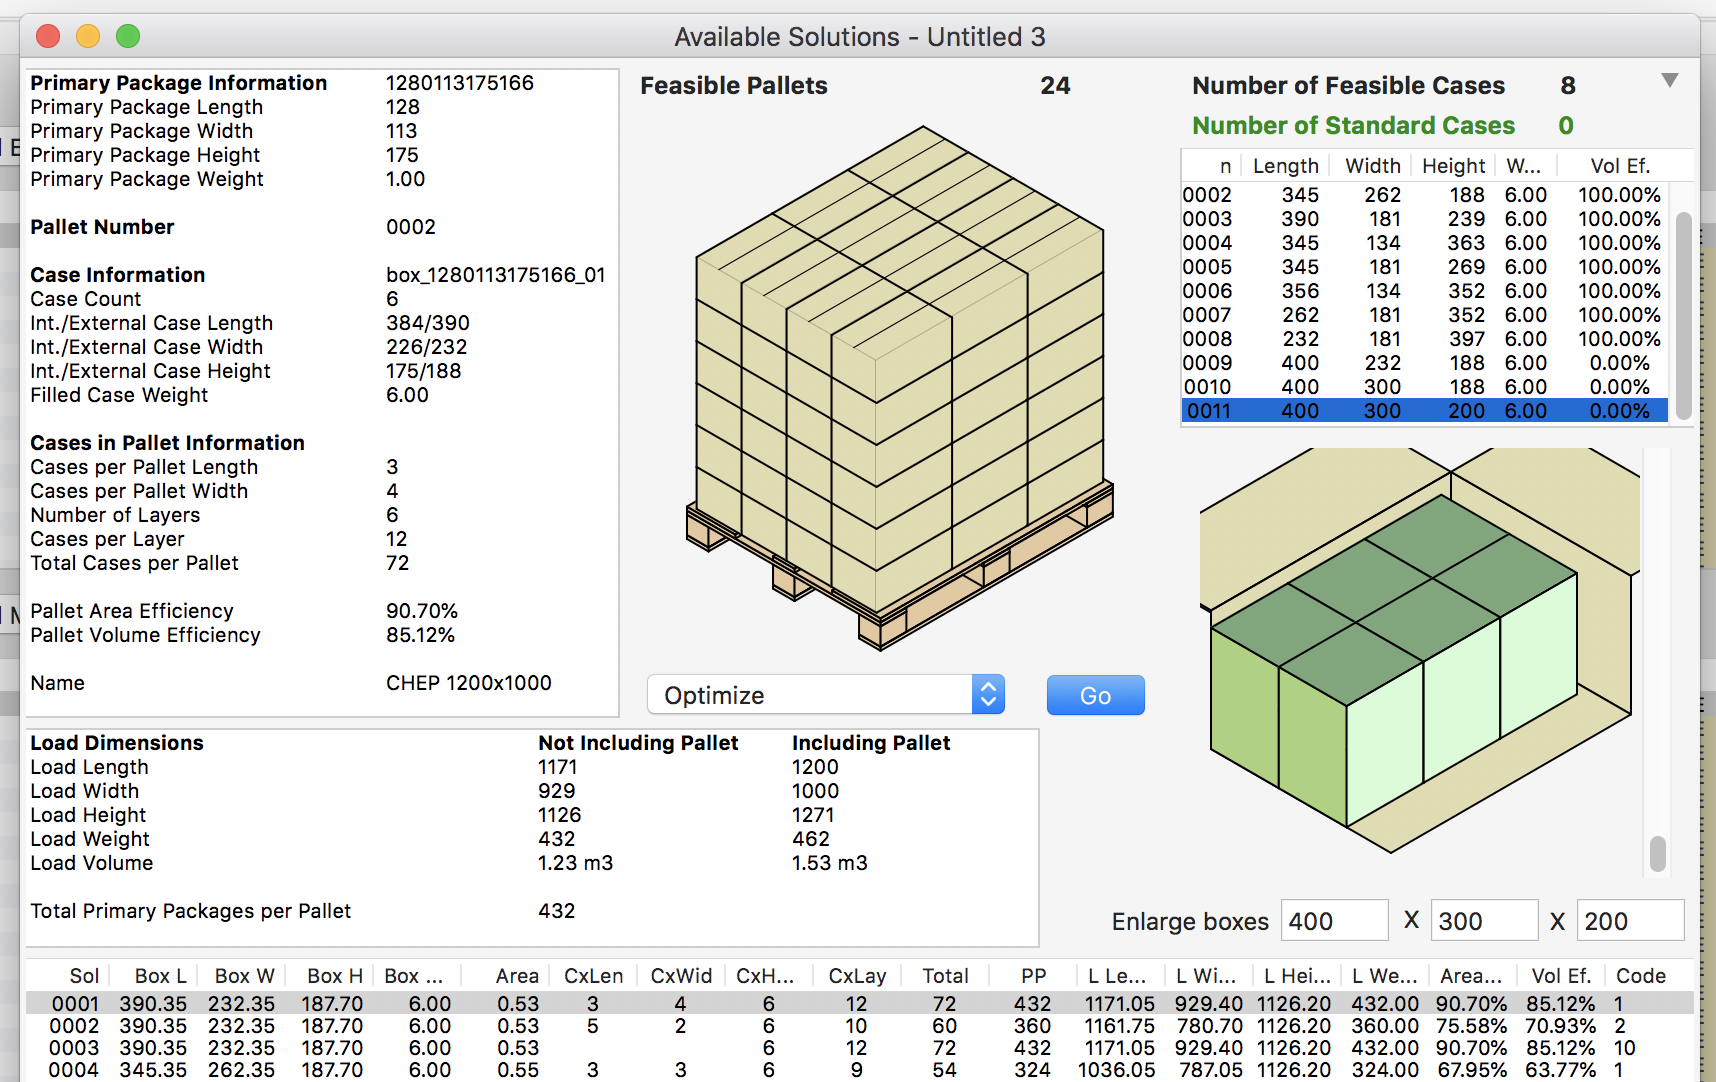Select case row 0006 with length 356

click(1424, 291)
